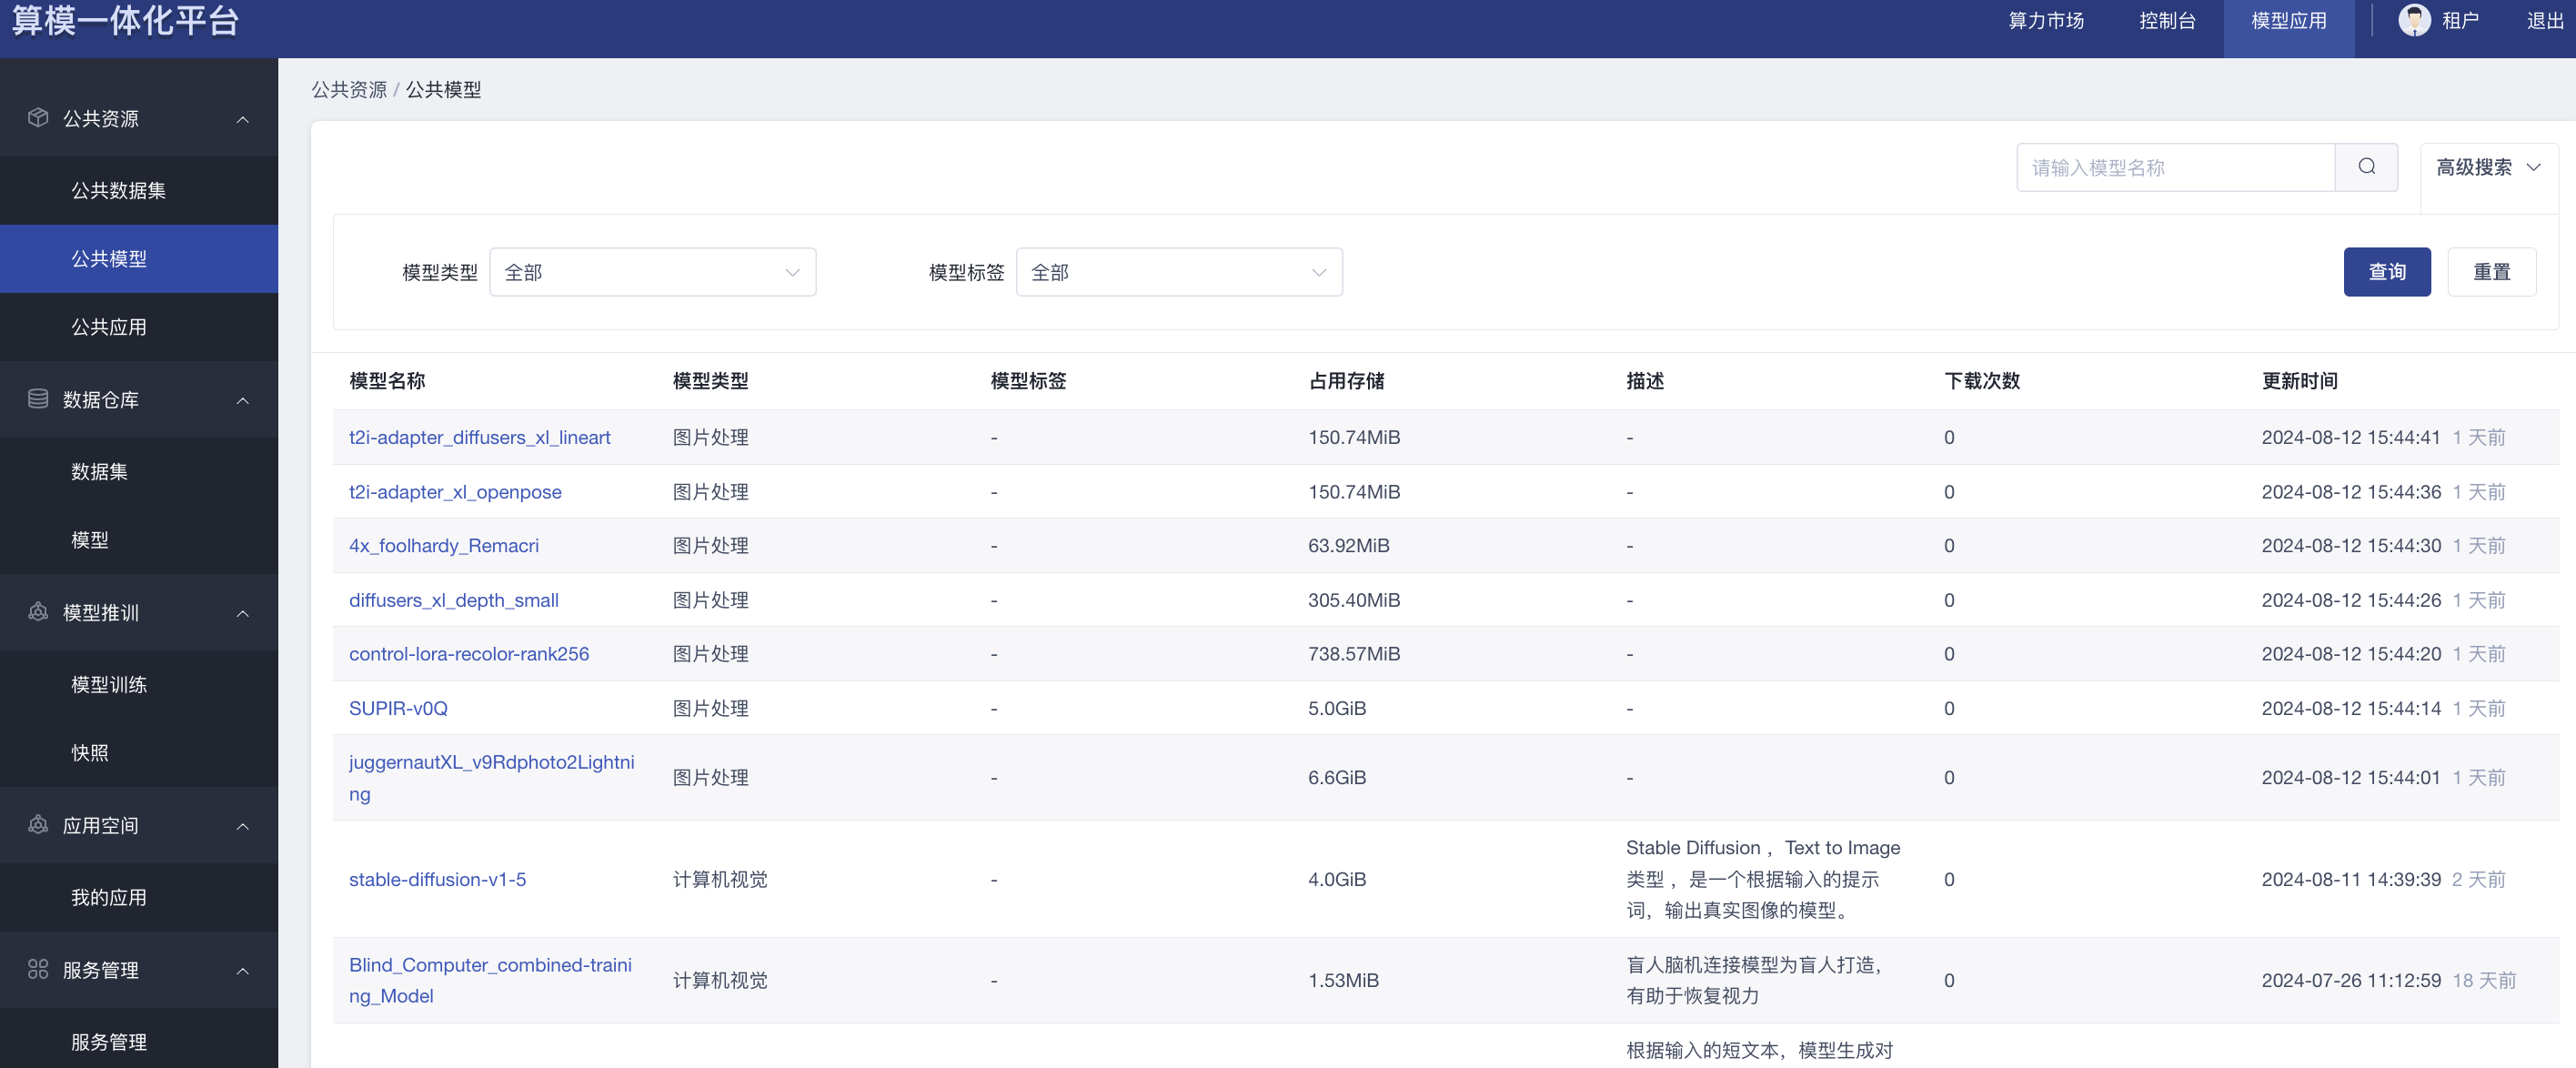Screen dimensions: 2576x1068
Task: Open 控制台 in top navigation
Action: click(x=2166, y=21)
